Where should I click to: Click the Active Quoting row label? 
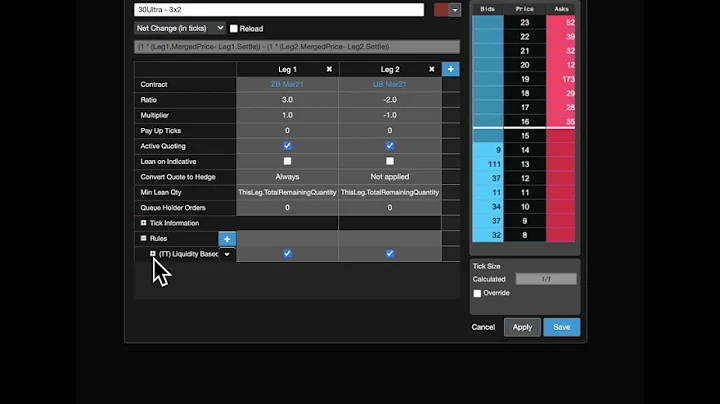[x=163, y=146]
